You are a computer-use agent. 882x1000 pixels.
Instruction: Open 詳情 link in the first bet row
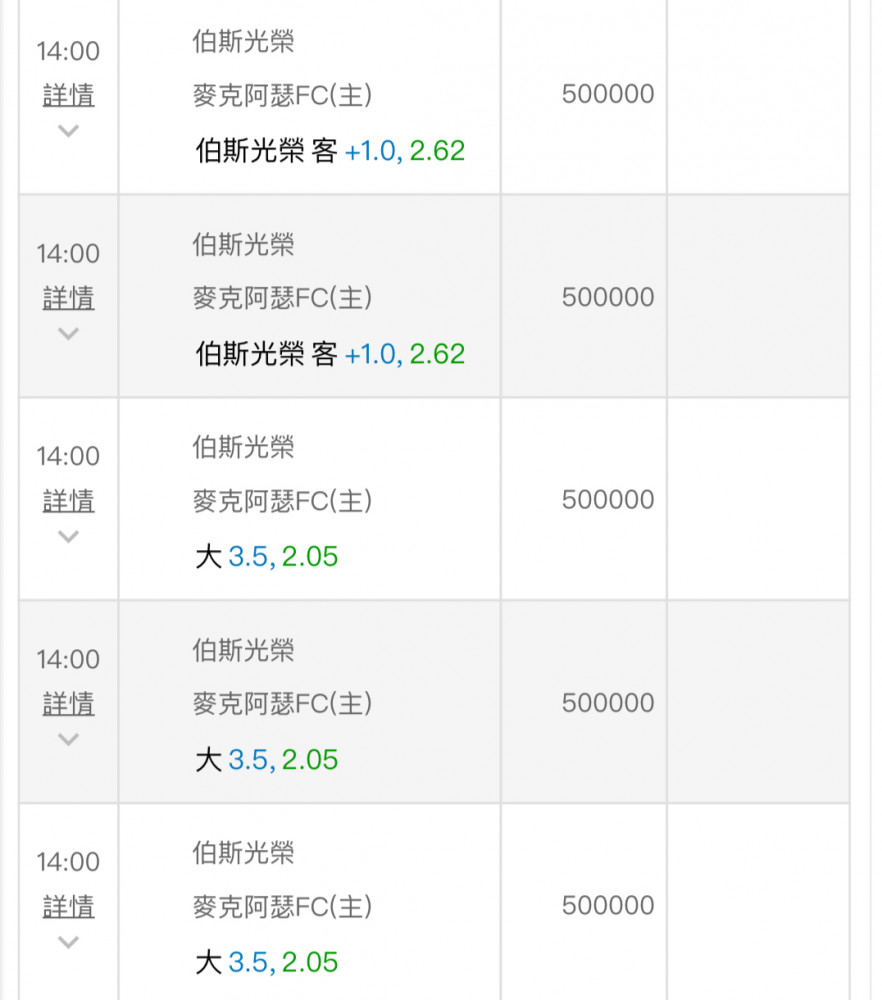click(x=68, y=96)
